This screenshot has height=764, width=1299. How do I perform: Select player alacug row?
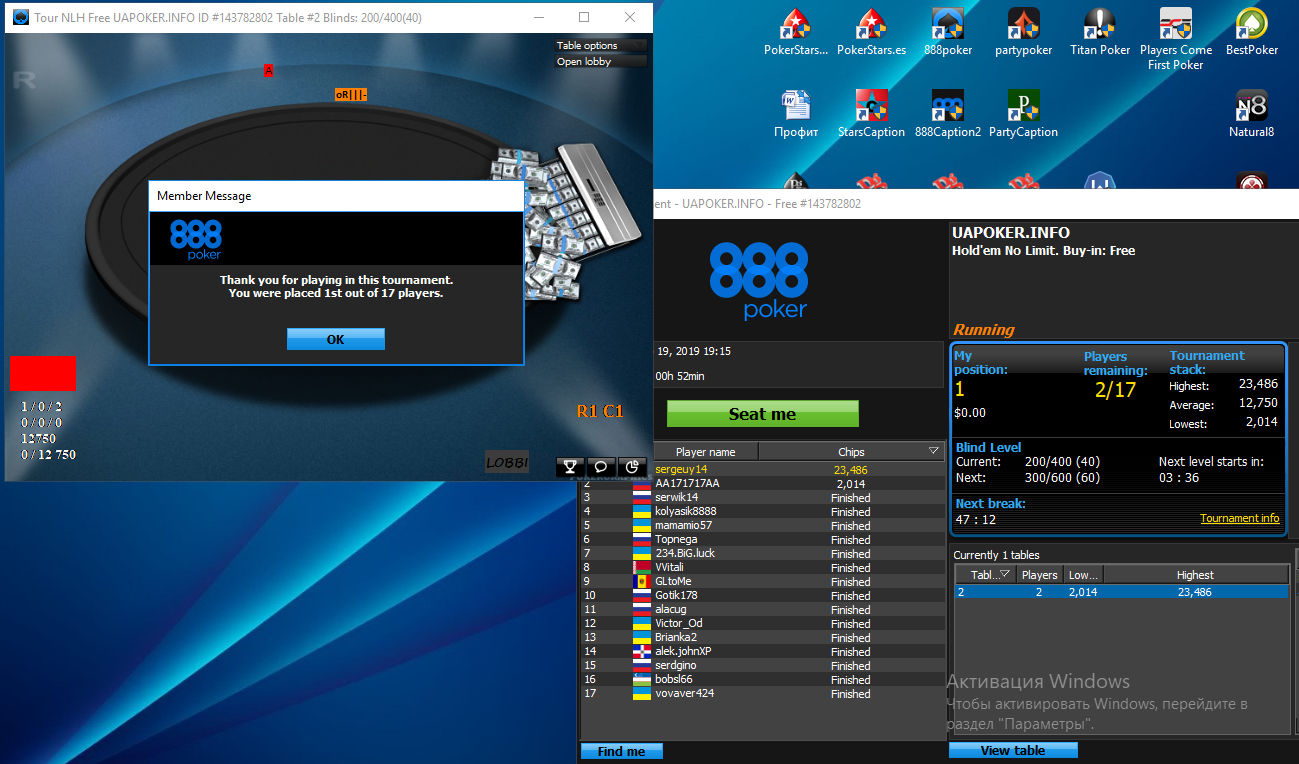tap(762, 609)
